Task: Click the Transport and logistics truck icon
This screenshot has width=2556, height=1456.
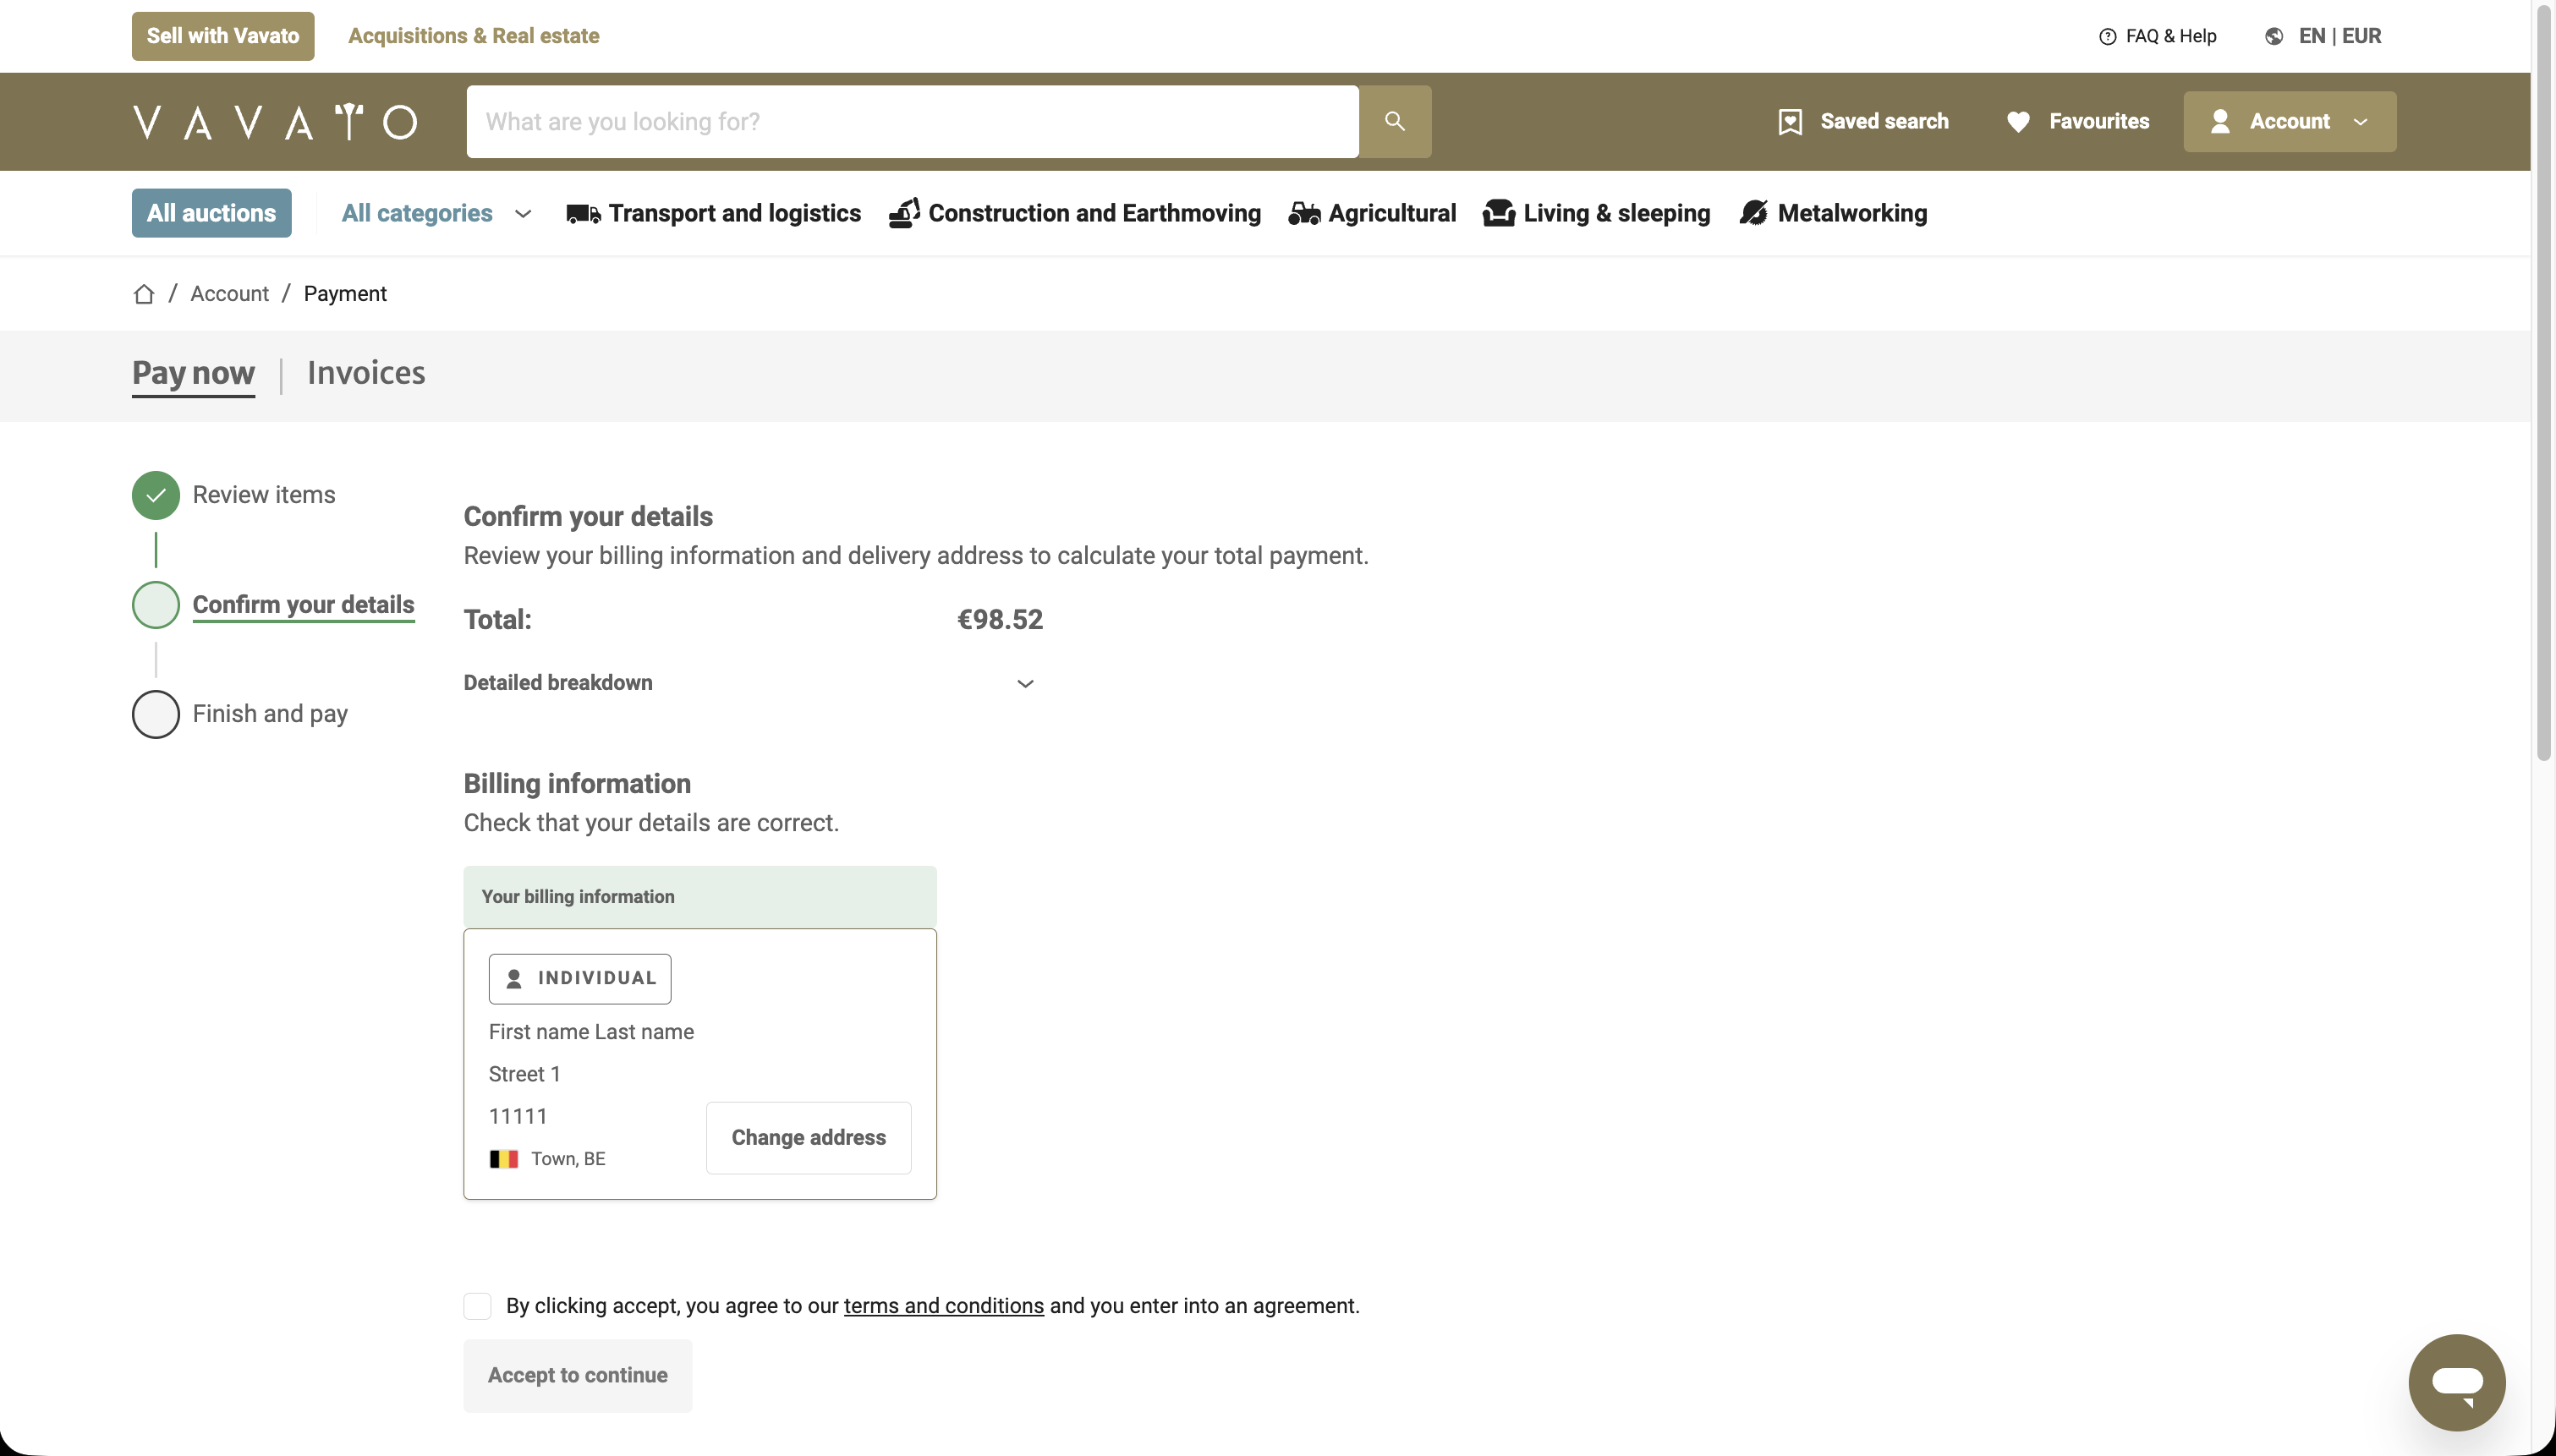Action: [x=583, y=214]
